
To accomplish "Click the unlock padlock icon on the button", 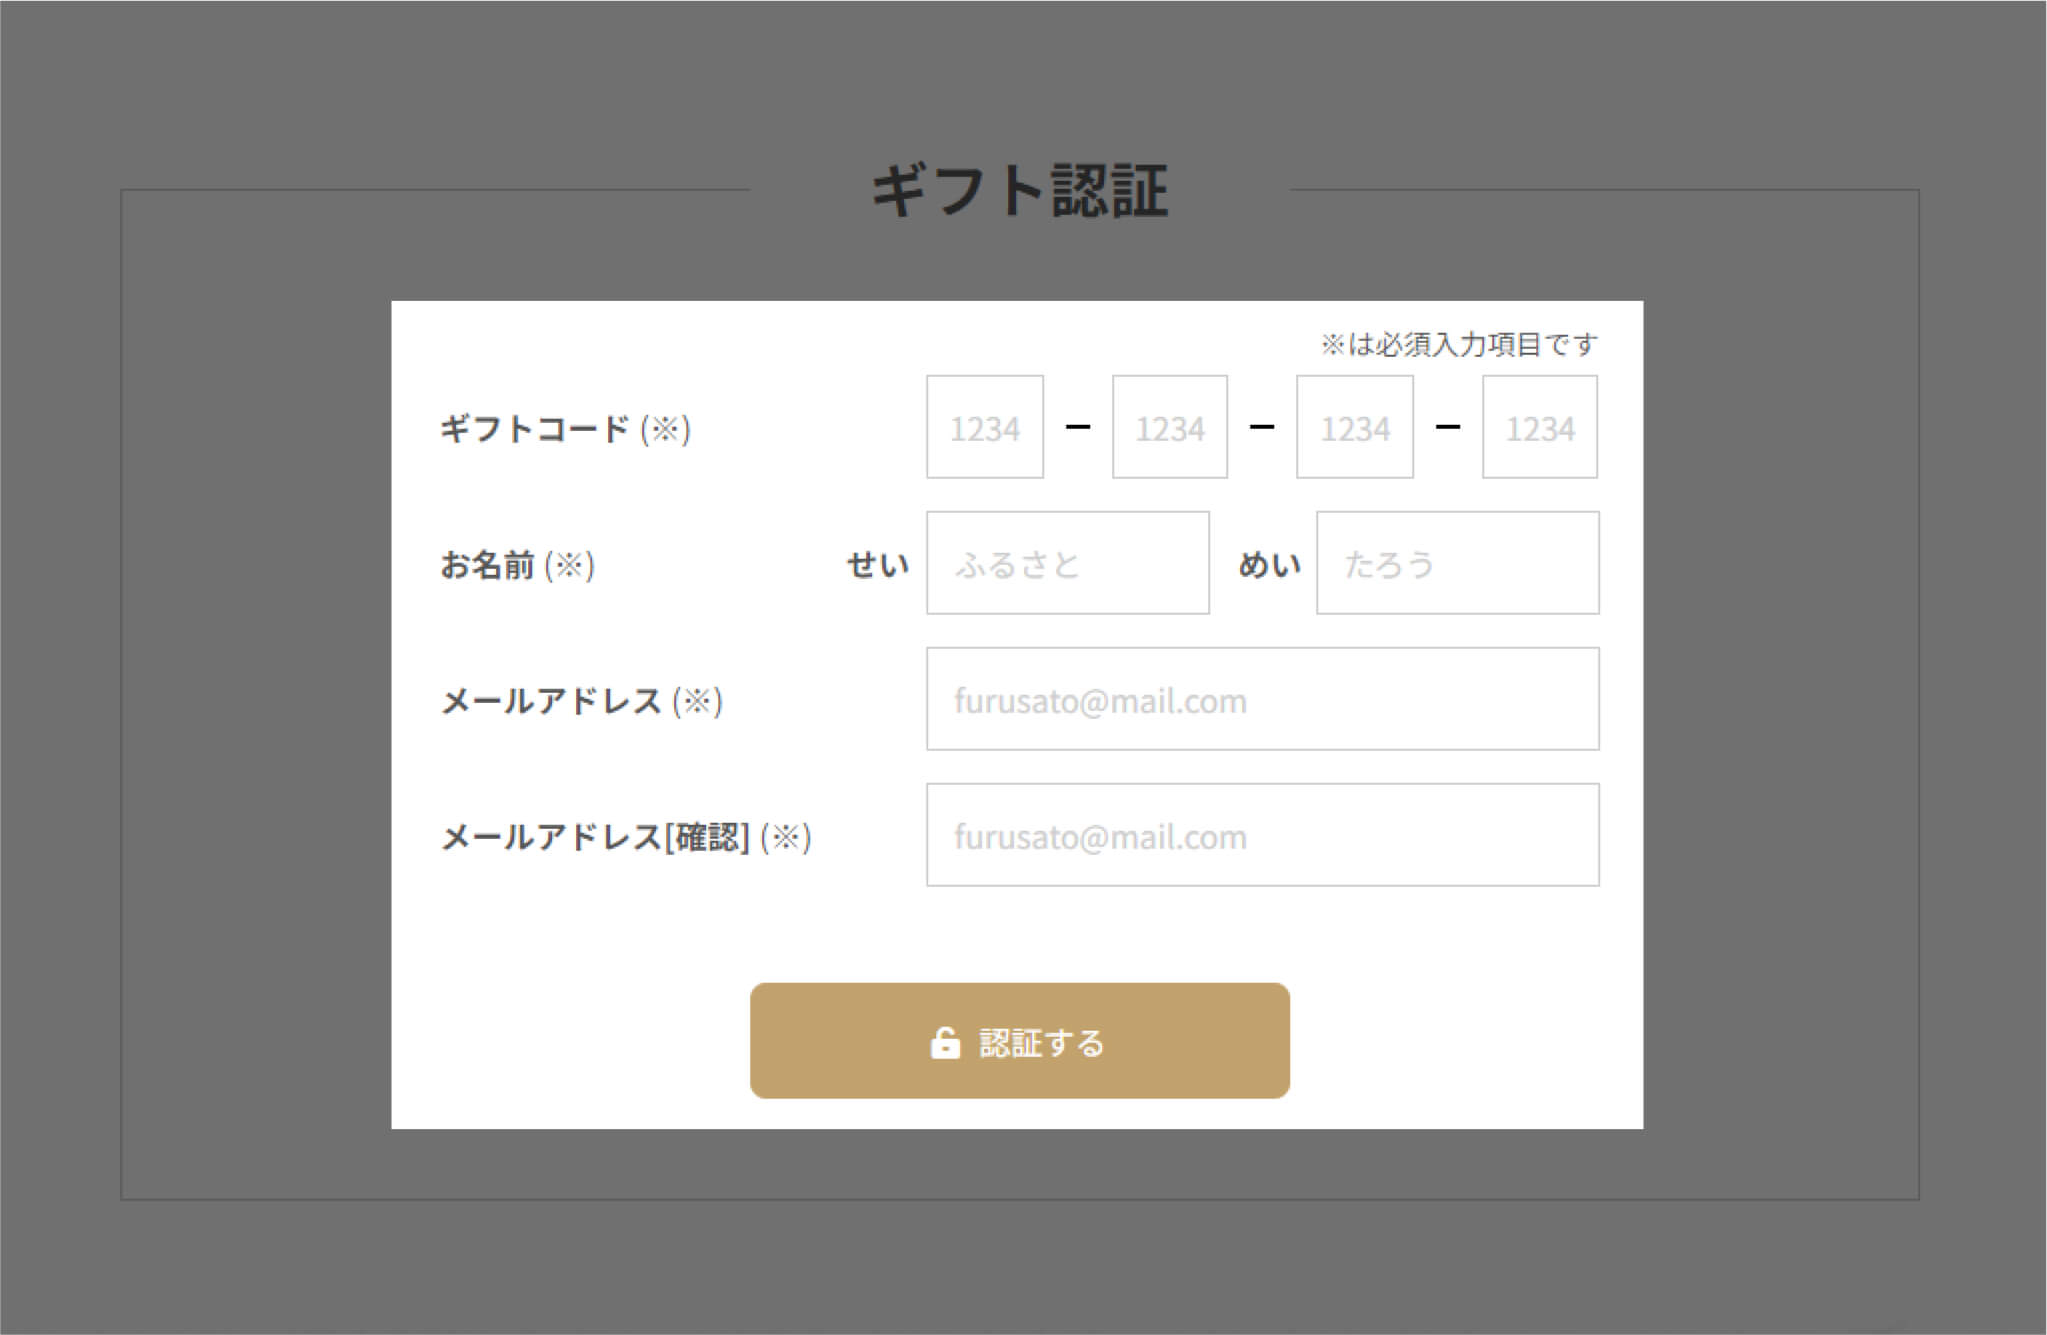I will pos(944,1042).
